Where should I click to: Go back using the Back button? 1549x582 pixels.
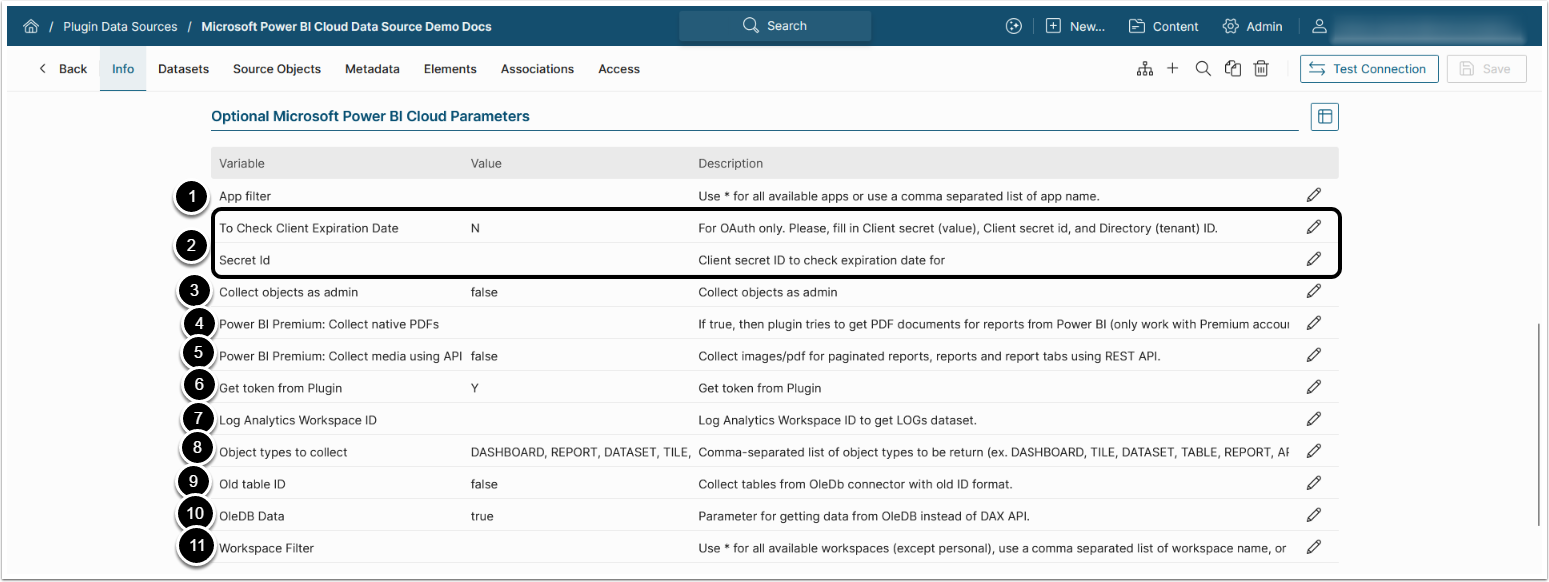[x=63, y=69]
